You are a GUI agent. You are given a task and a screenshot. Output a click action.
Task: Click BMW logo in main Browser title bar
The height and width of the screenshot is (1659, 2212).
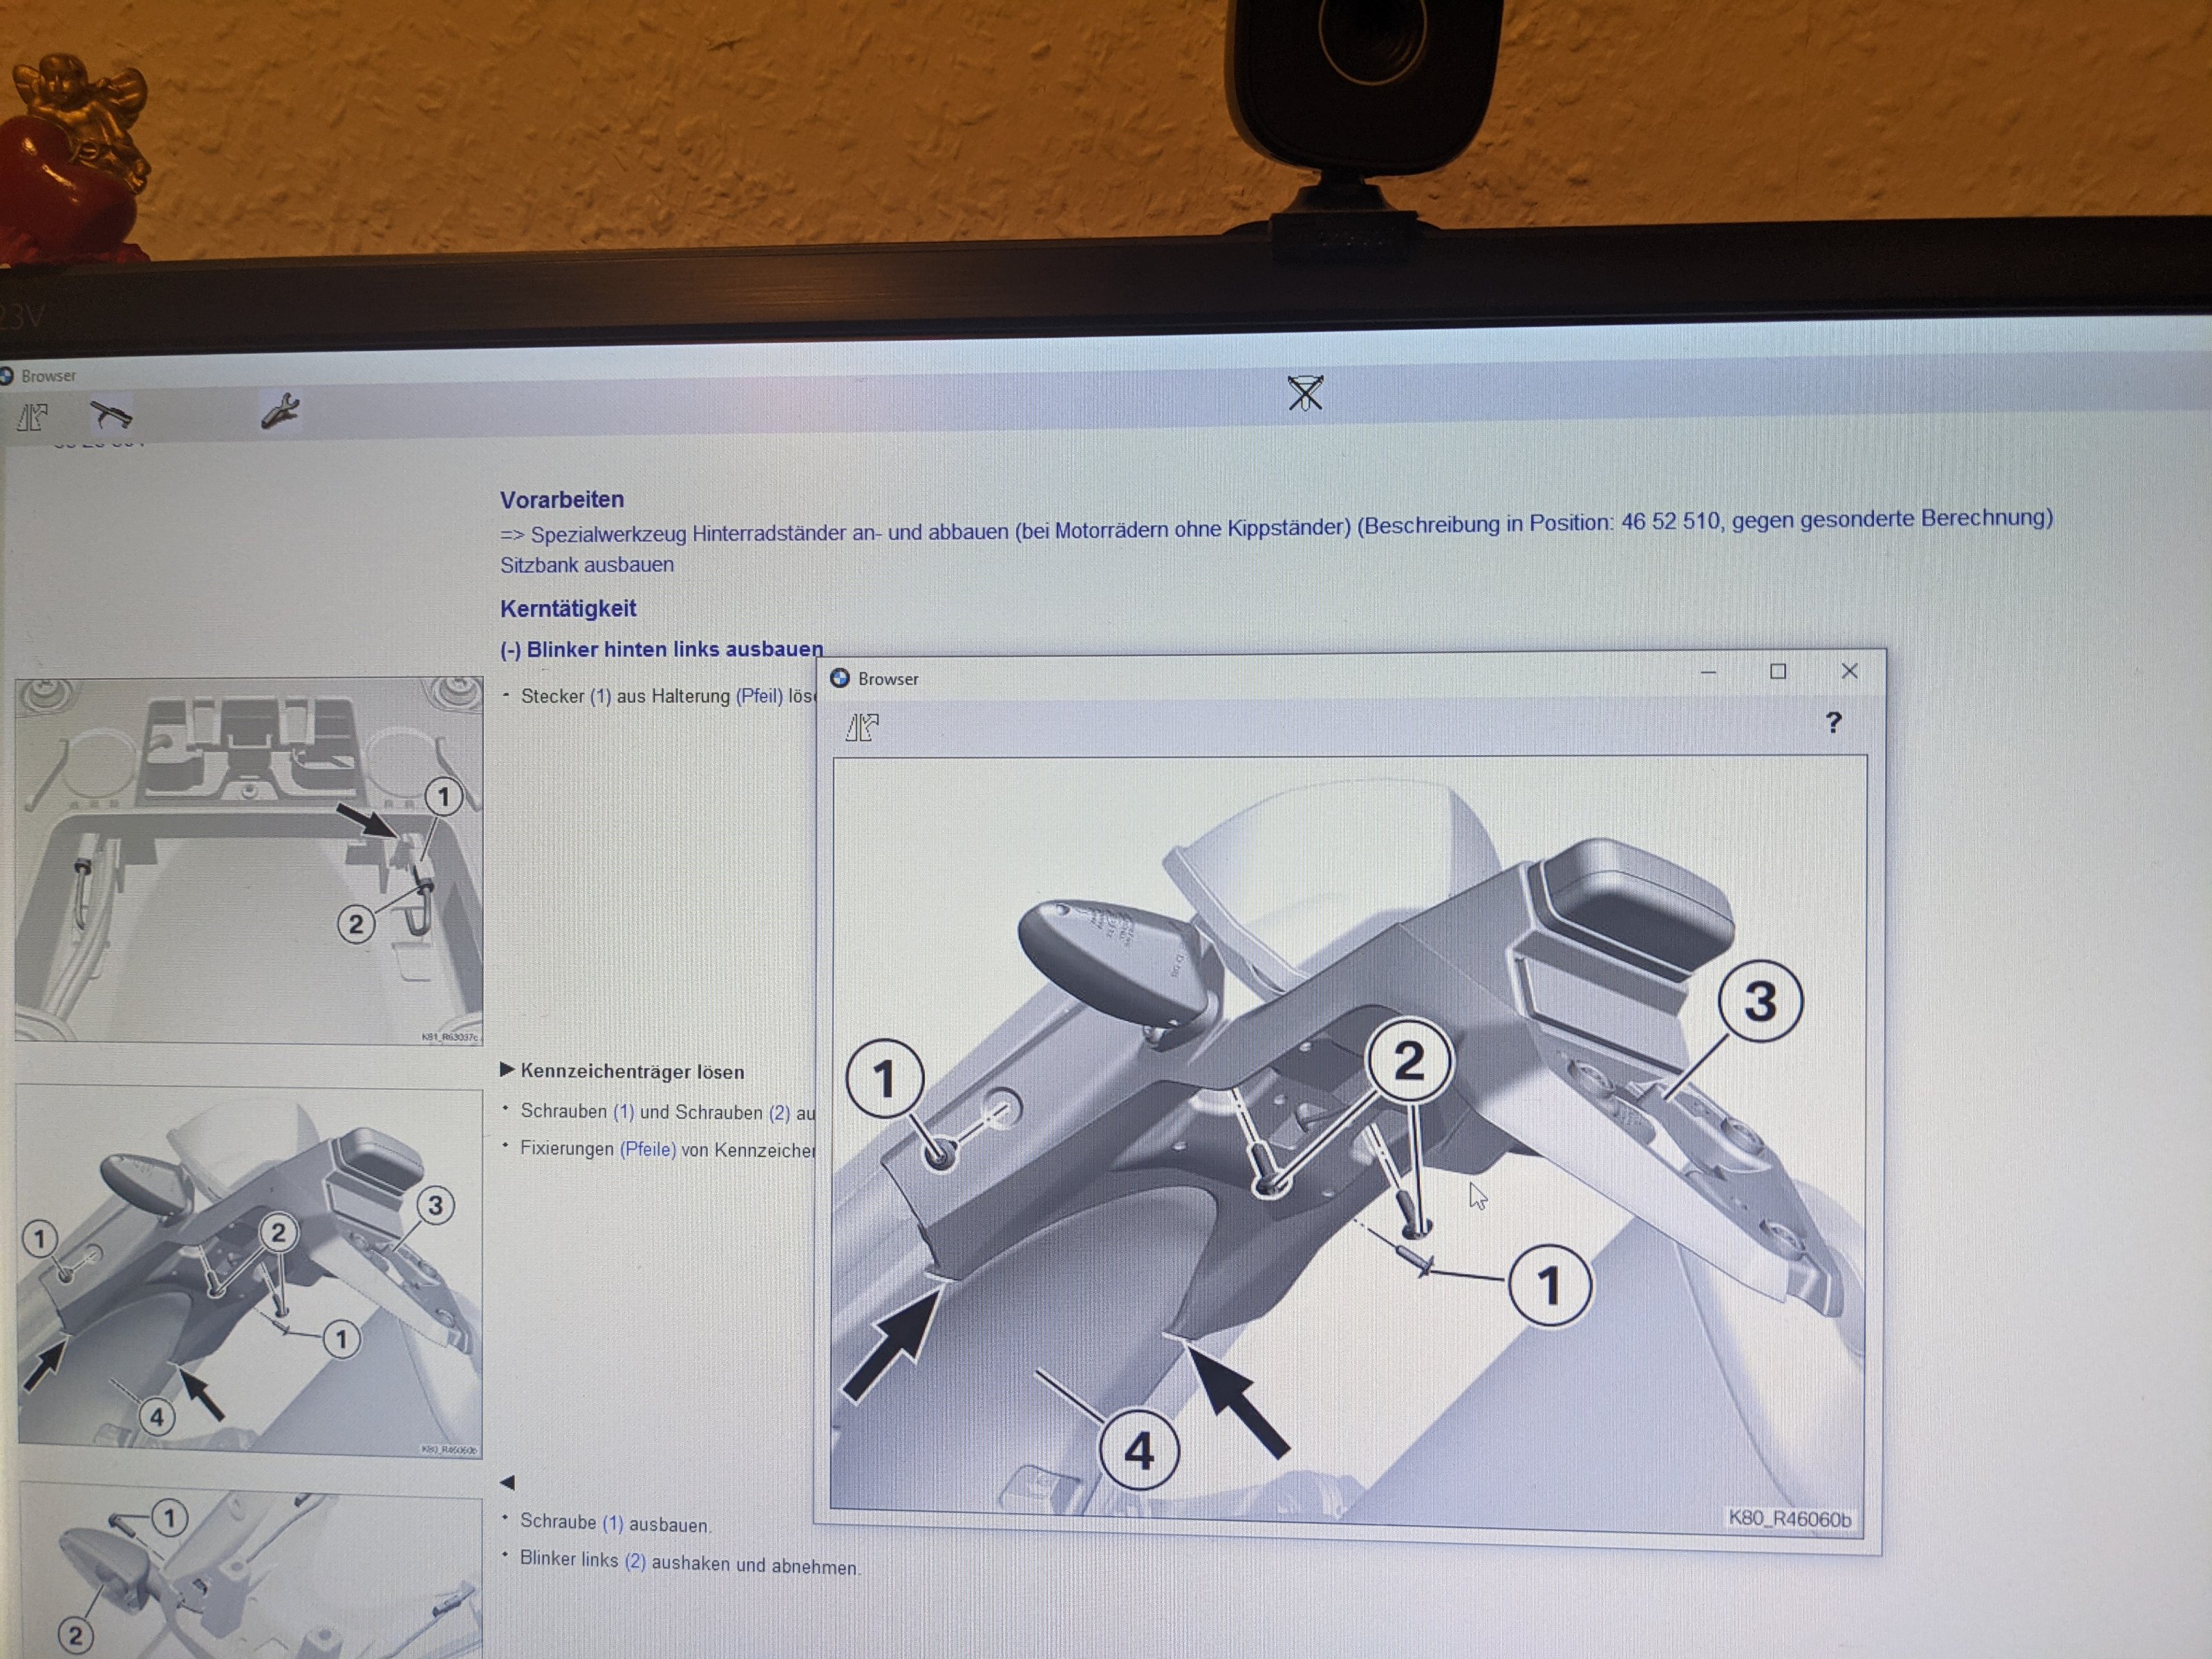pos(6,376)
